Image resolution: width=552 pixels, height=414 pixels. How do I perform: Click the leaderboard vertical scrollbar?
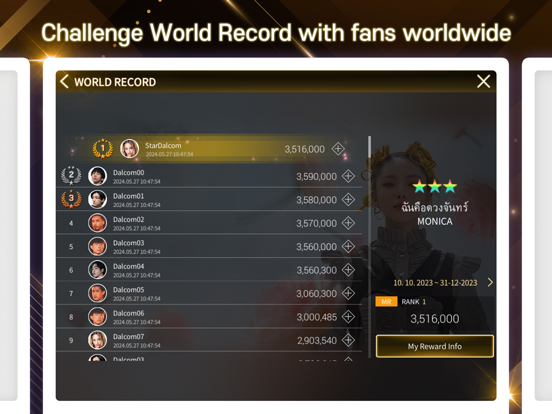[x=369, y=246]
